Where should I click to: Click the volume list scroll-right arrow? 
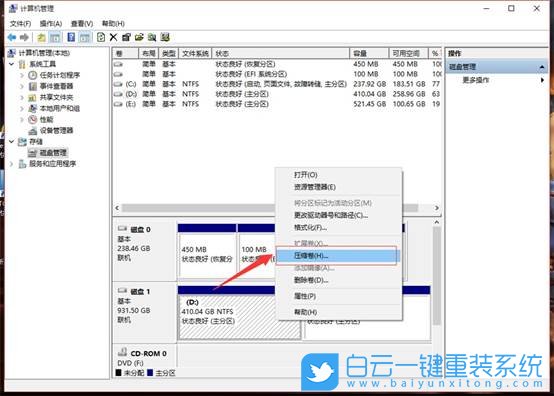point(437,208)
